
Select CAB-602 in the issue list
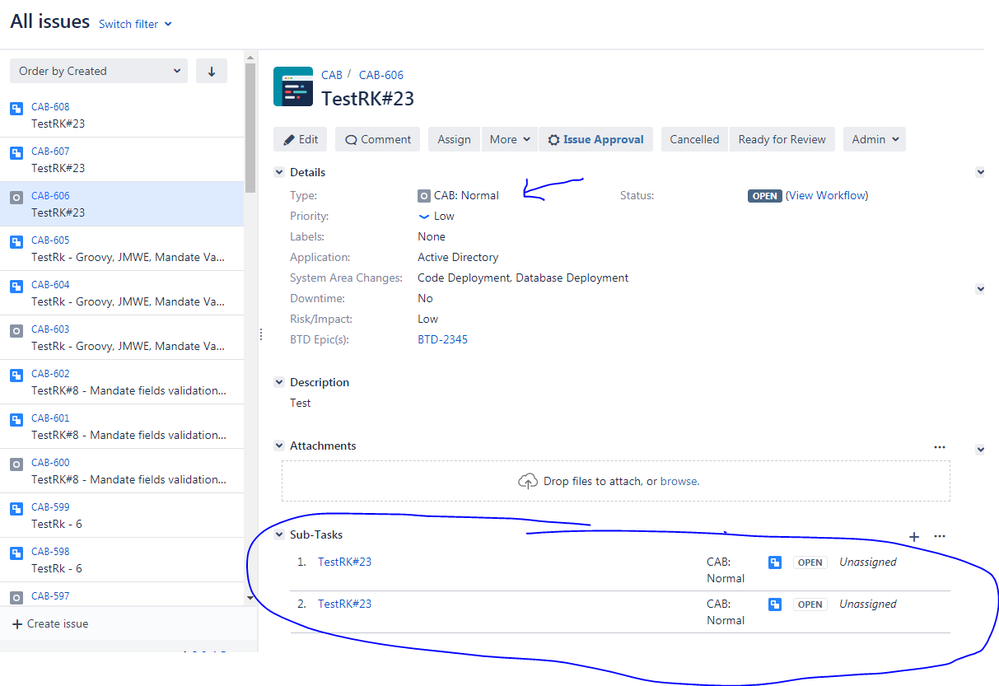(122, 382)
